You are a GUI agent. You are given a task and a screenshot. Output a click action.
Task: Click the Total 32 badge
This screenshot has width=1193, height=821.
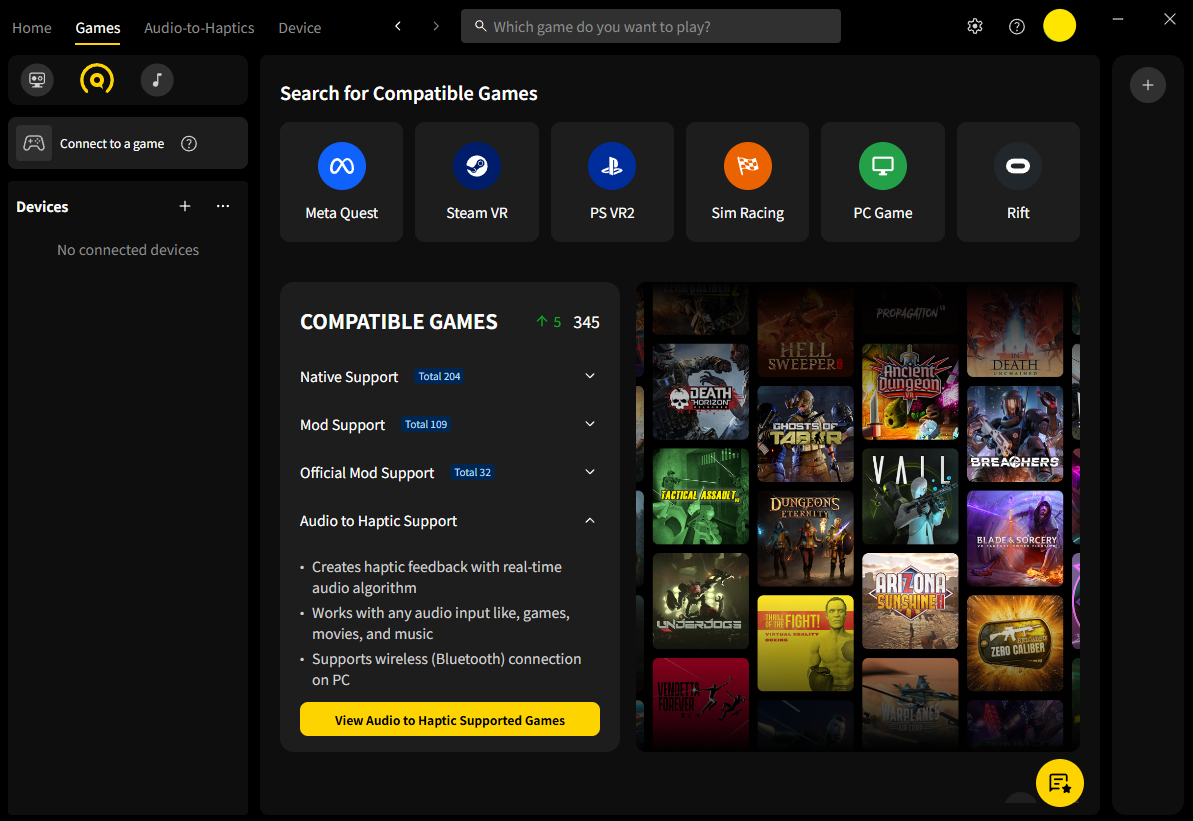click(x=472, y=472)
